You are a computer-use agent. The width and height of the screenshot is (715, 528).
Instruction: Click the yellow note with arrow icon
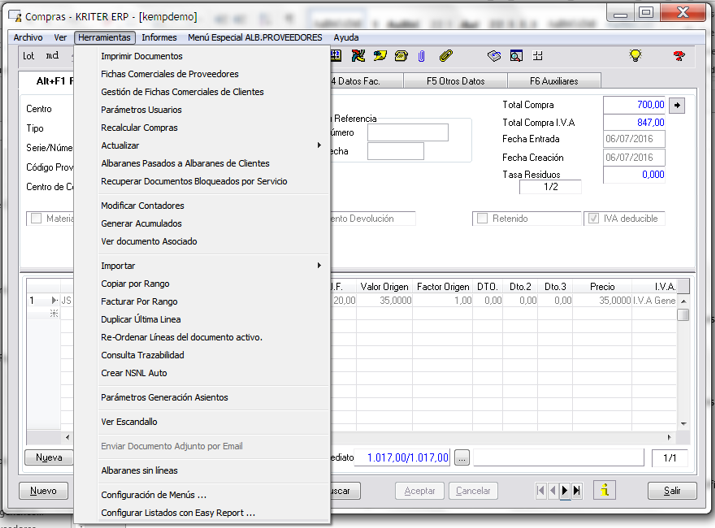(x=380, y=56)
